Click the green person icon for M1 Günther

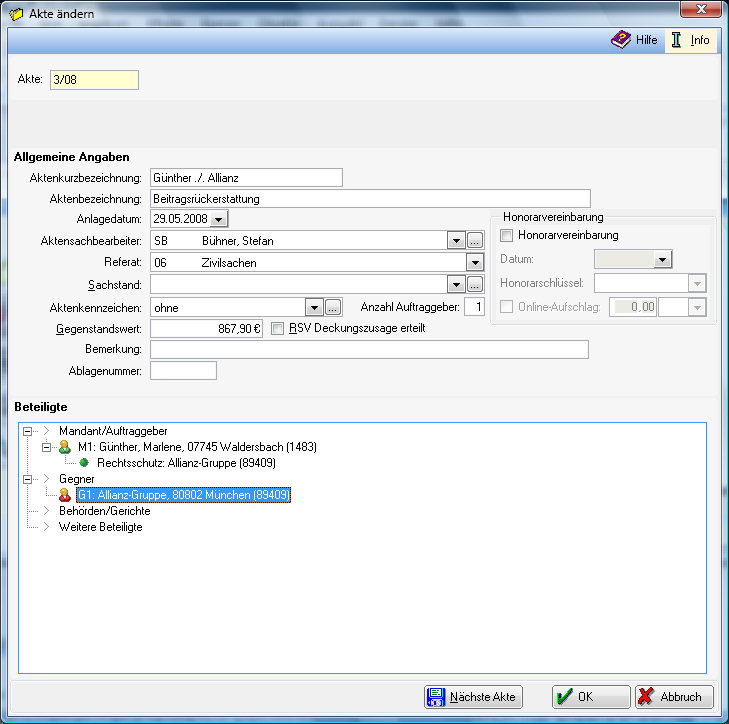(65, 447)
